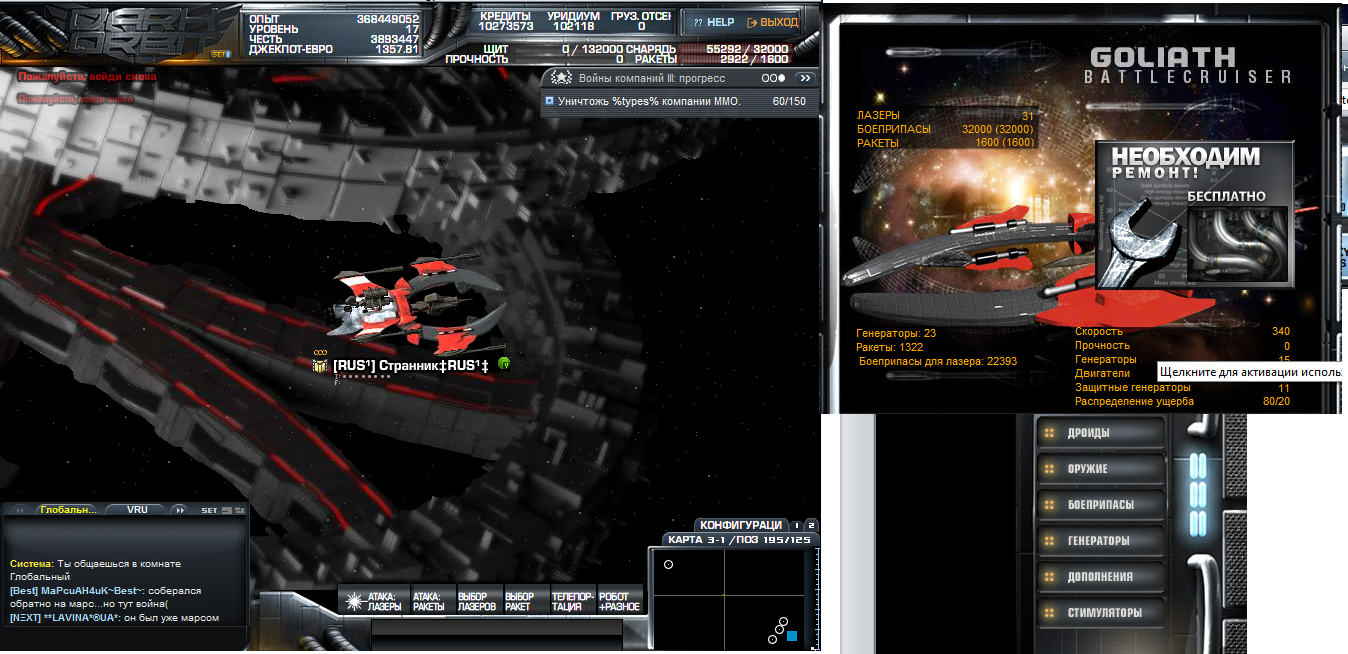Click the laurel star icon in quest header
The height and width of the screenshot is (654, 1348).
pyautogui.click(x=561, y=78)
